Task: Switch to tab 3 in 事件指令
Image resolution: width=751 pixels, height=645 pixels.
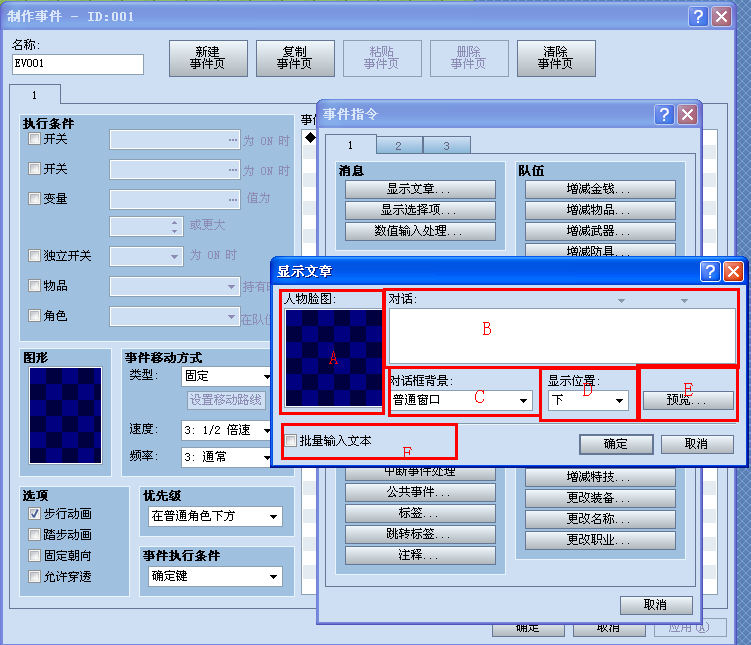Action: point(446,146)
